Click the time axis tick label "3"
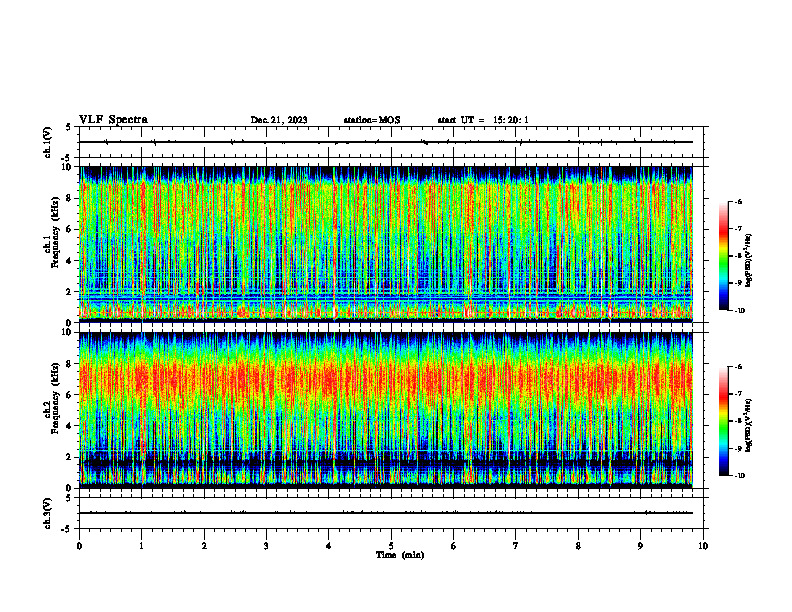792x612 pixels. click(266, 546)
